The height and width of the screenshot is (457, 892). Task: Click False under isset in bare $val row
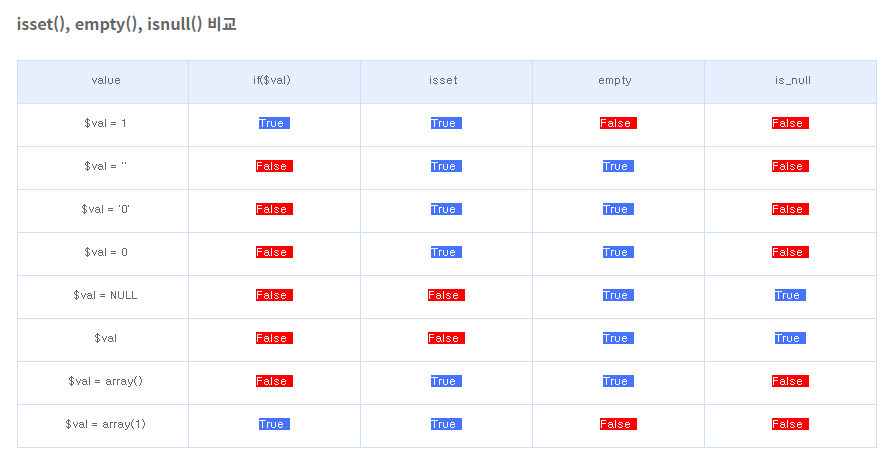446,338
